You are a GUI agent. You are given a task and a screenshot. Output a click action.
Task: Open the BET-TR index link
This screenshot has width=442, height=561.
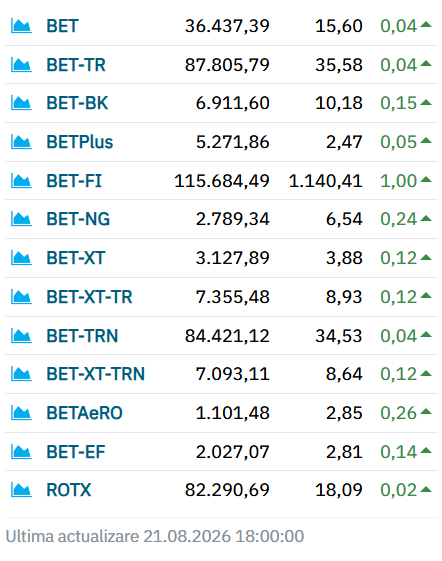coord(76,65)
